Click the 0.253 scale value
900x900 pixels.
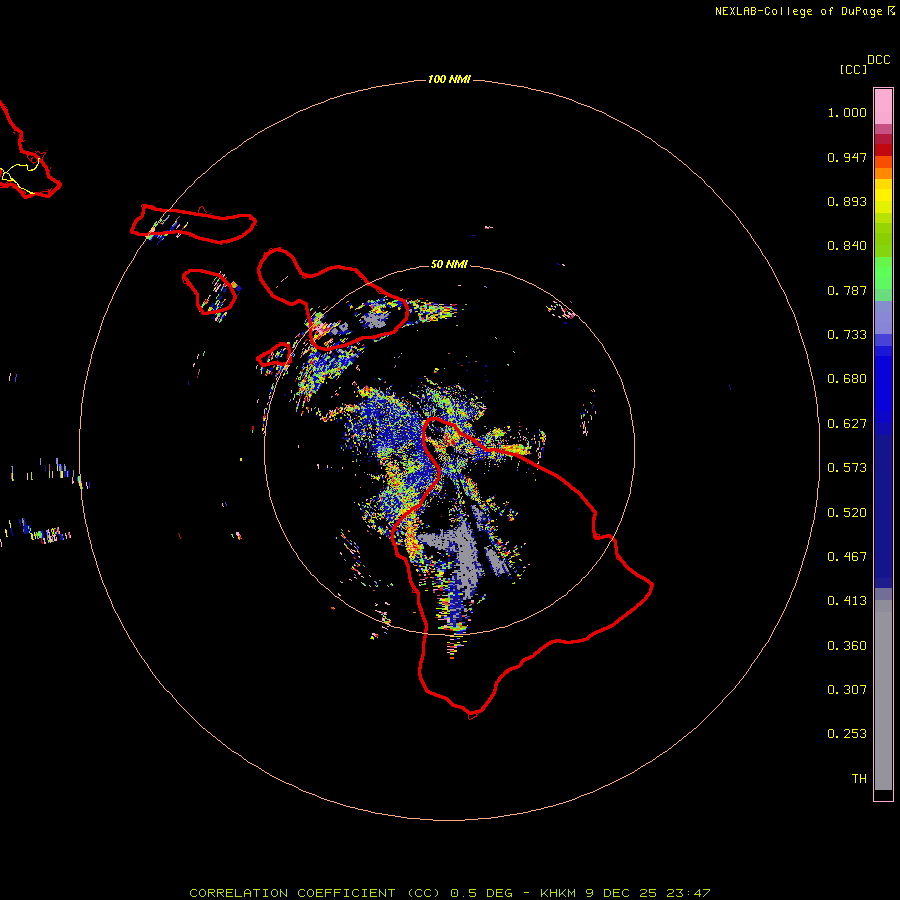(847, 734)
